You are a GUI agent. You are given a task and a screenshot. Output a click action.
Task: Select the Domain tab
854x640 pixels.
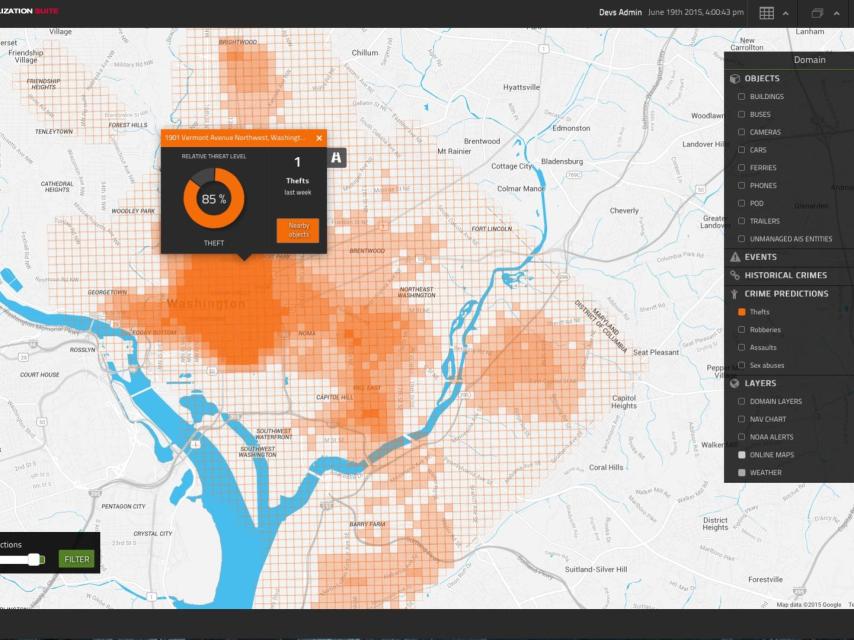(x=812, y=60)
